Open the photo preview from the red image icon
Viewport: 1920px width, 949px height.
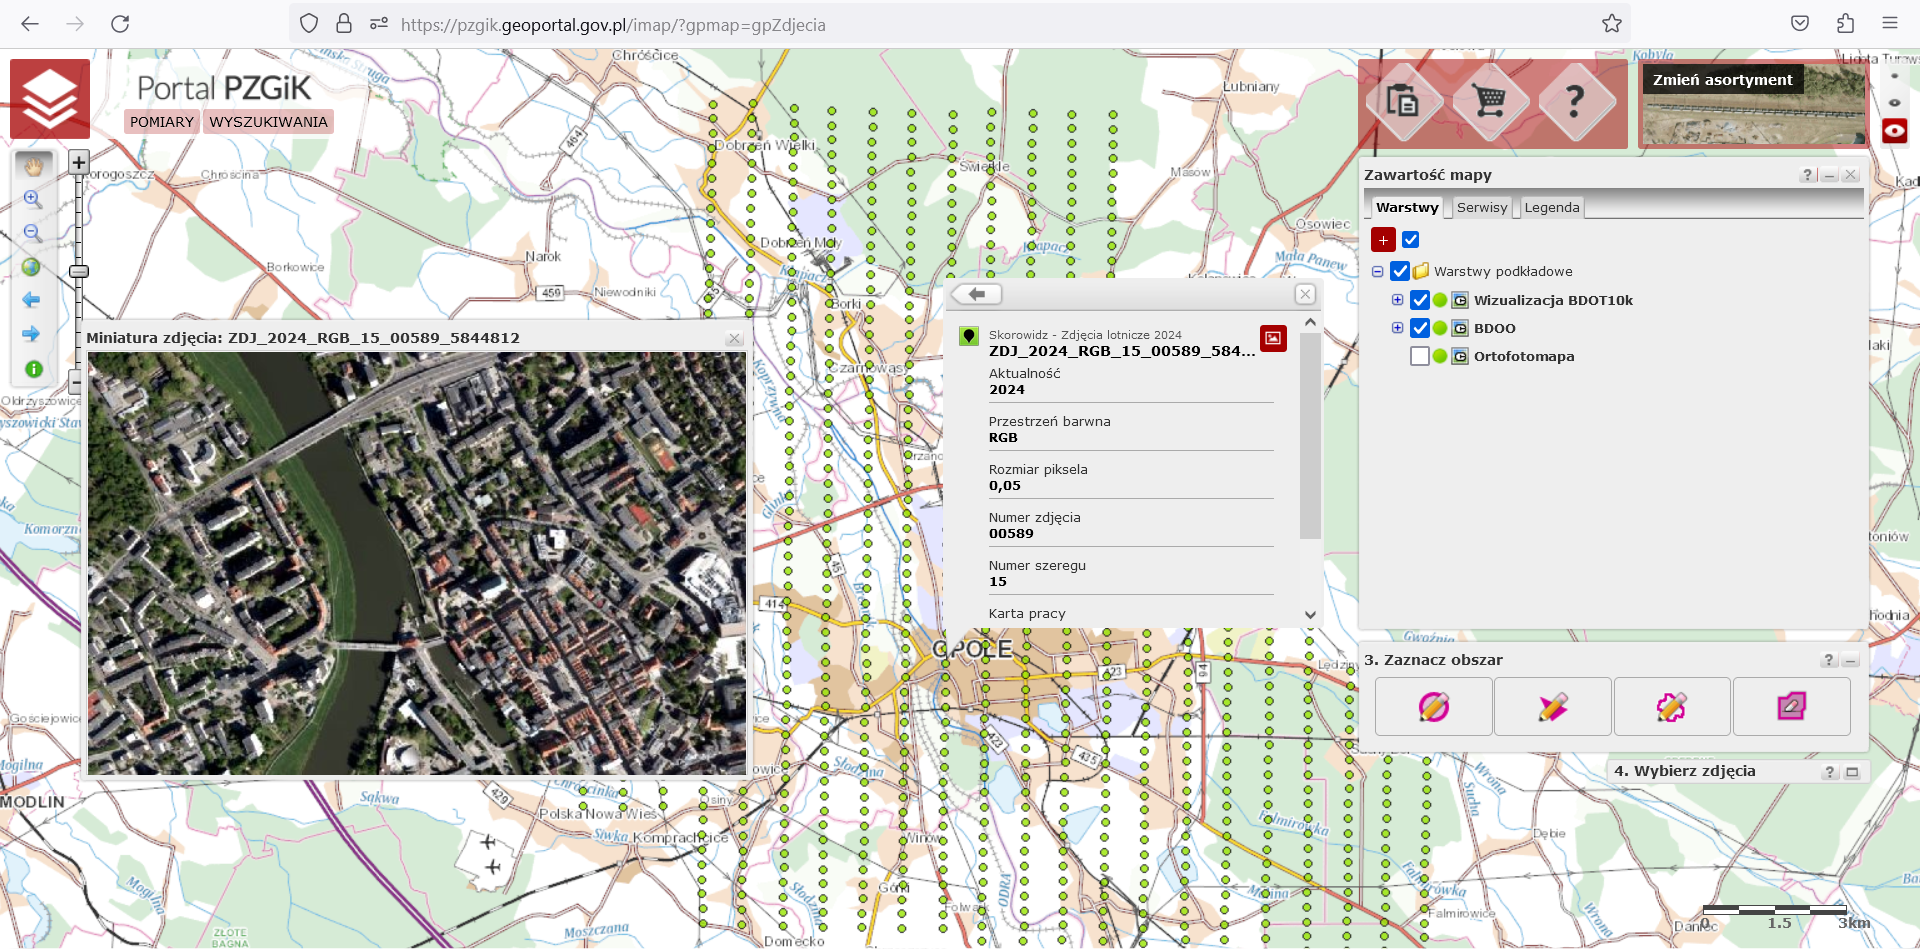click(x=1273, y=338)
